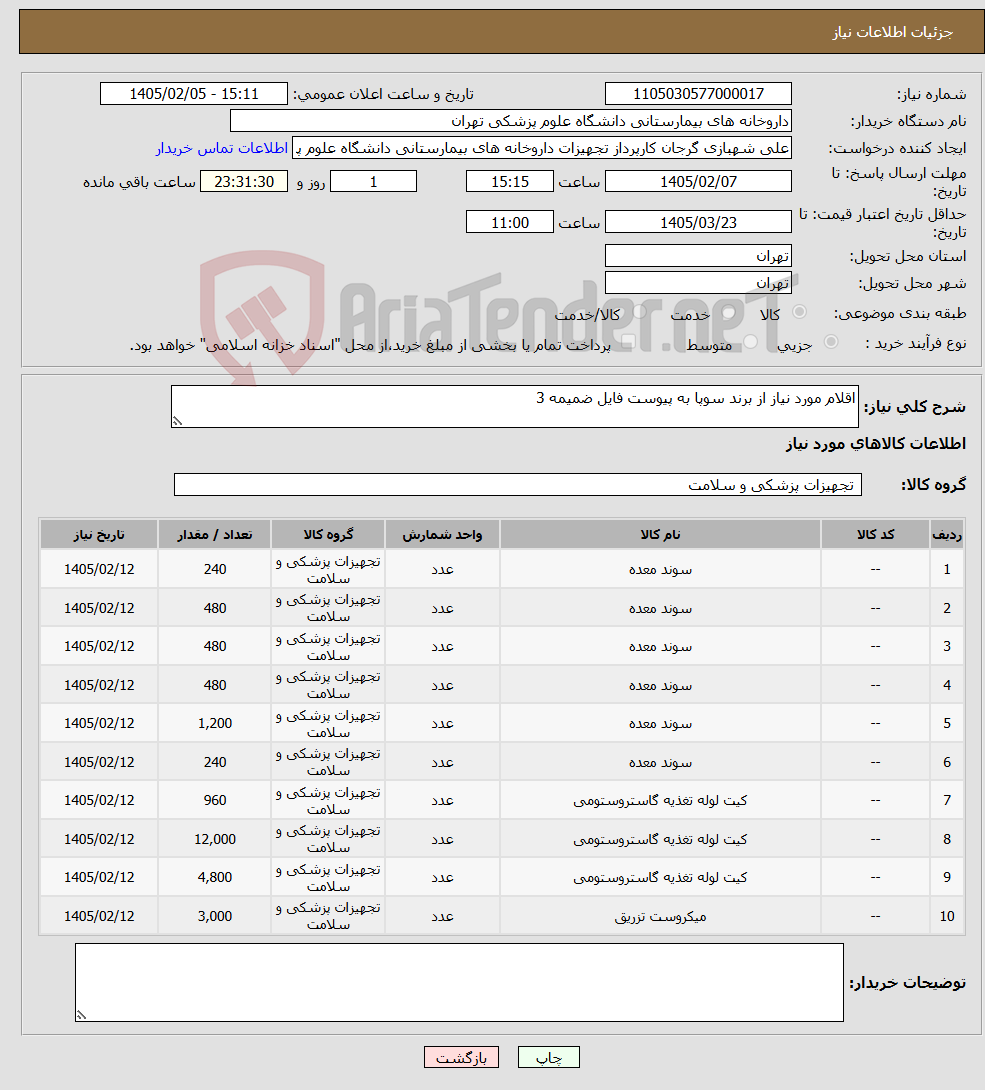Click the ردیف column header
This screenshot has height=1090, width=985.
(947, 534)
